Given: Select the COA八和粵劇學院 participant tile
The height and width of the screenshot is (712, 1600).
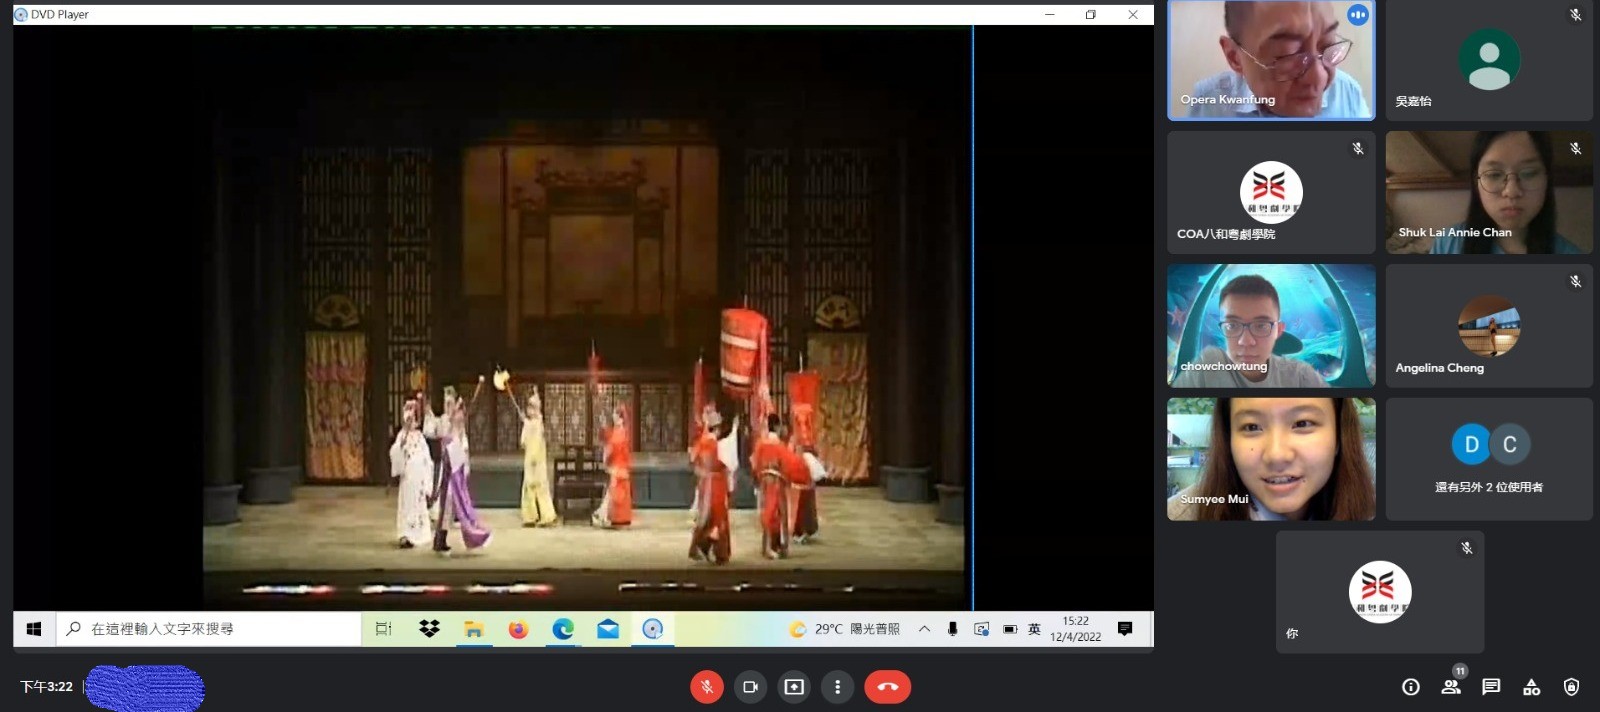Looking at the screenshot, I should [x=1271, y=192].
